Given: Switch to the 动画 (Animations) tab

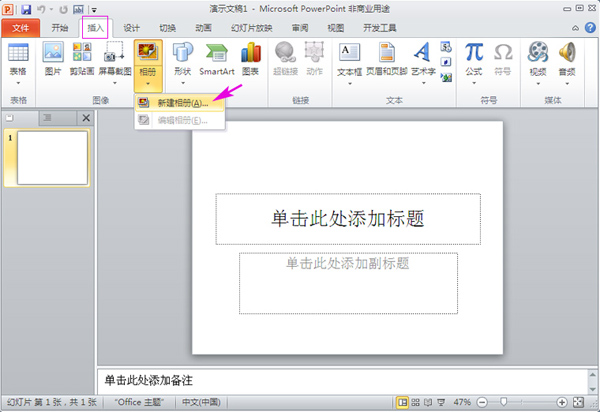Looking at the screenshot, I should tap(203, 28).
